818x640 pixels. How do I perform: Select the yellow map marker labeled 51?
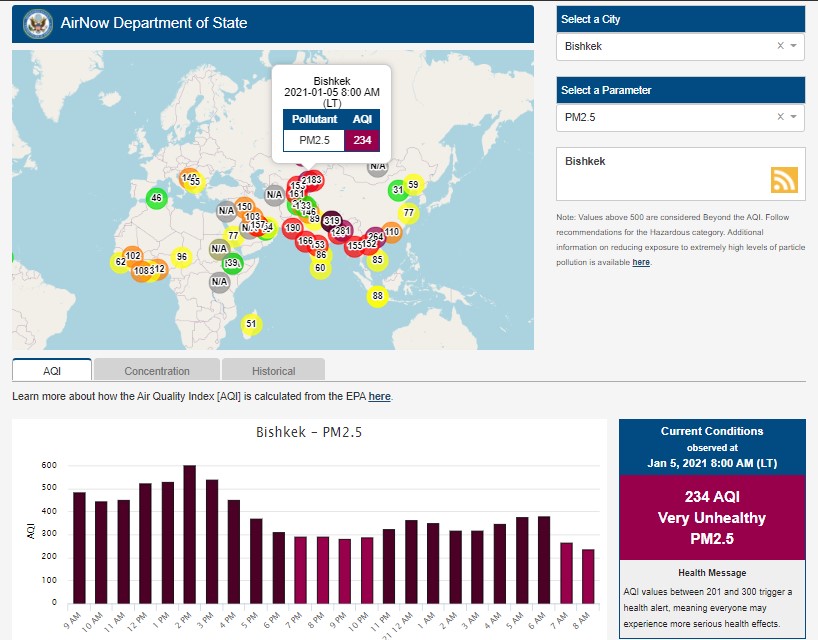[x=251, y=323]
